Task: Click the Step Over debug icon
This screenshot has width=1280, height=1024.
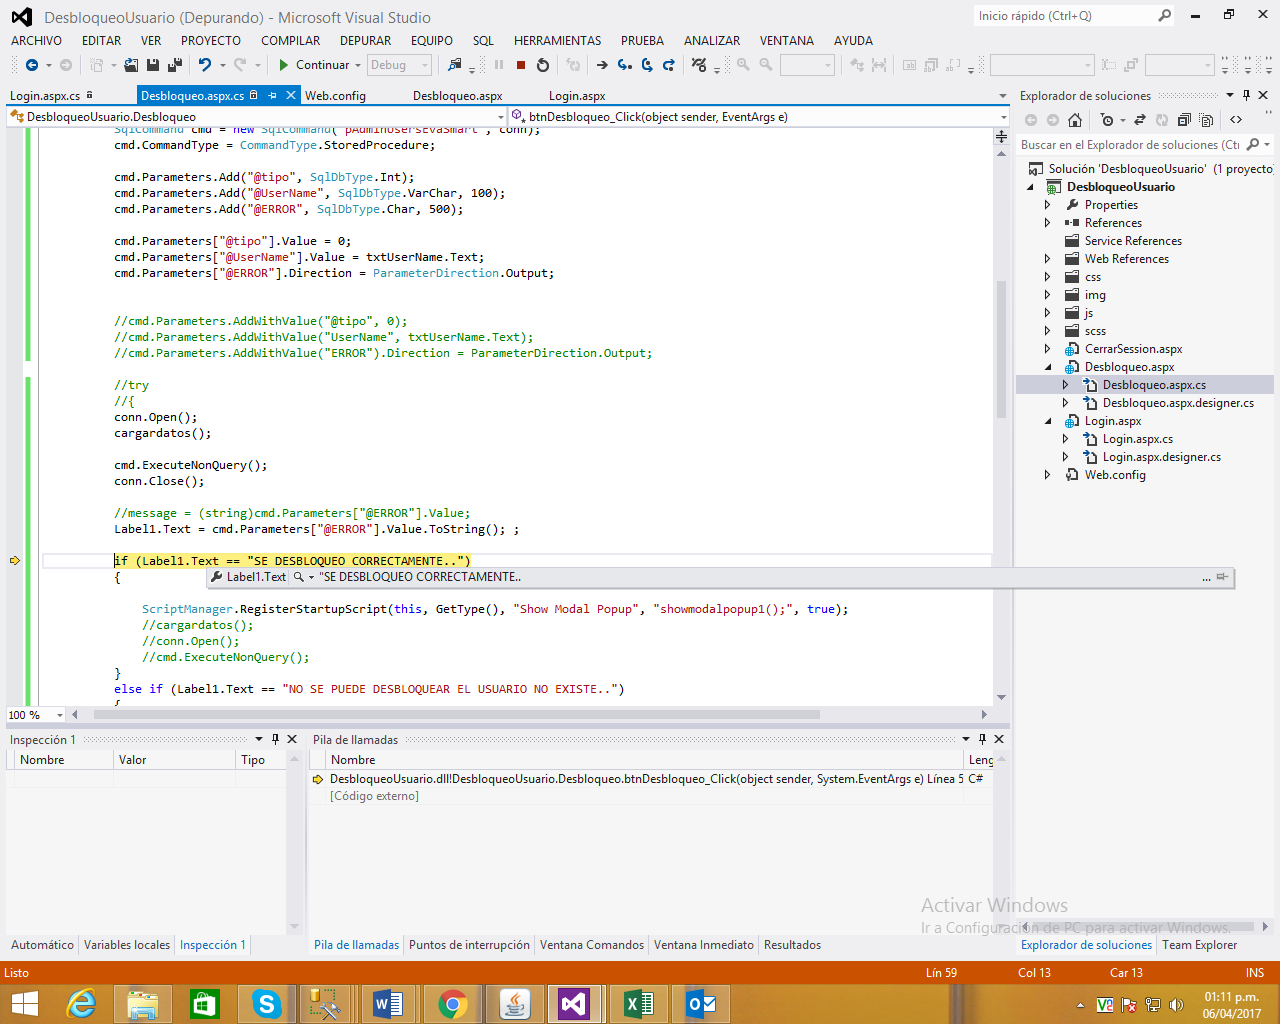Action: click(x=647, y=65)
